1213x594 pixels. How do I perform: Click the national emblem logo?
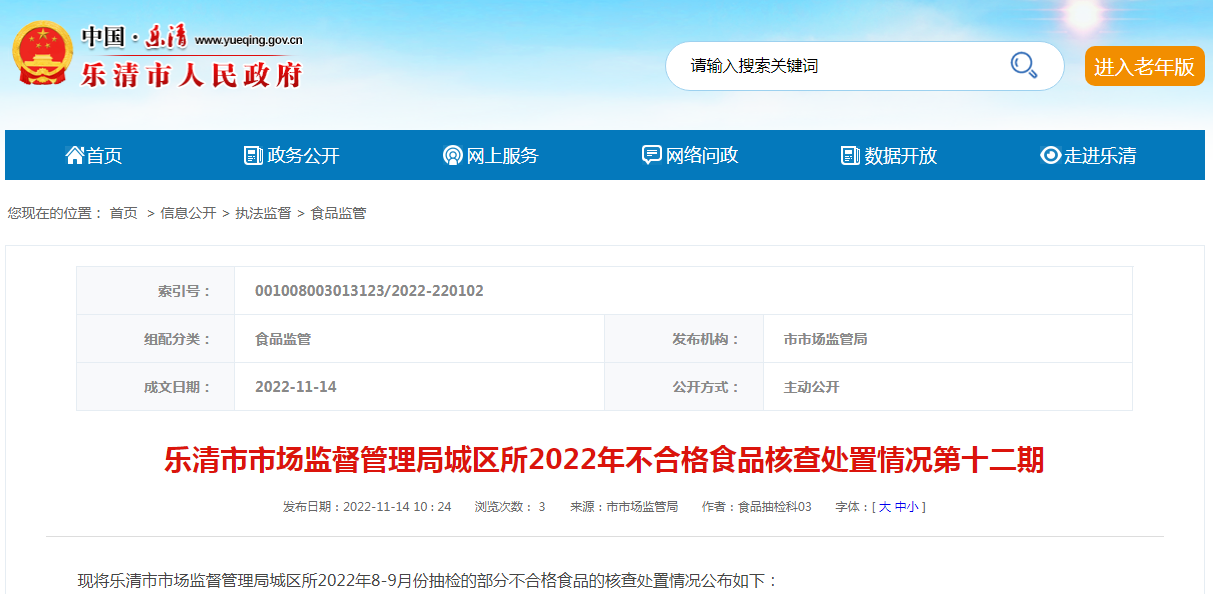(43, 54)
